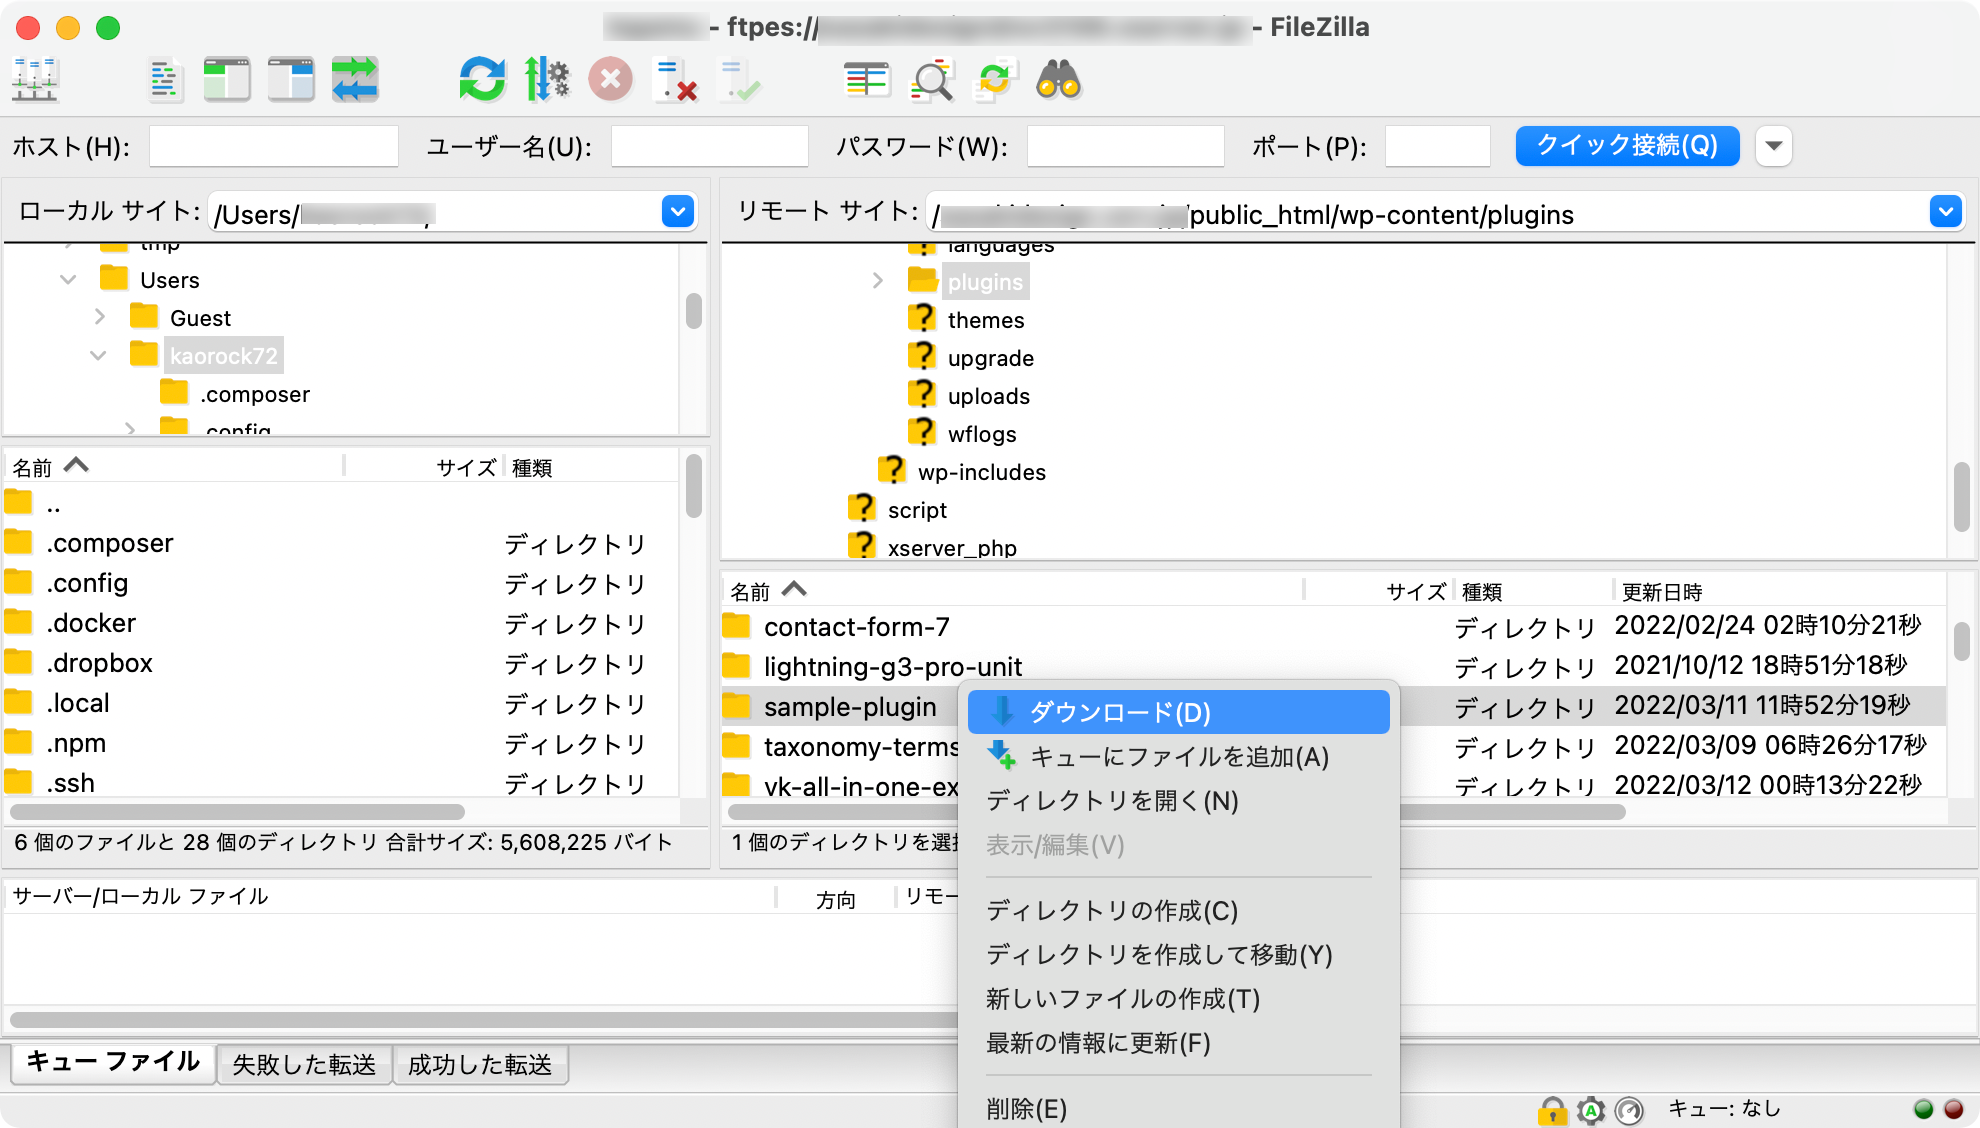Viewport: 1980px width, 1128px height.
Task: Toggle the remote directory tree icon
Action: click(x=291, y=80)
